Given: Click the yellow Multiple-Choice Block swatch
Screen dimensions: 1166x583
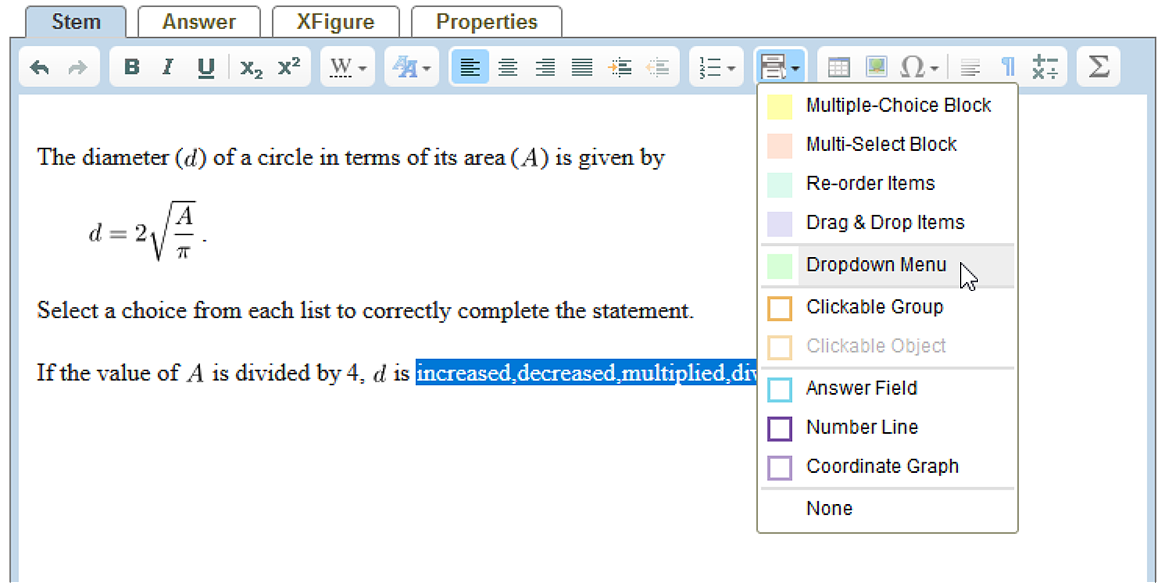Looking at the screenshot, I should (x=779, y=107).
